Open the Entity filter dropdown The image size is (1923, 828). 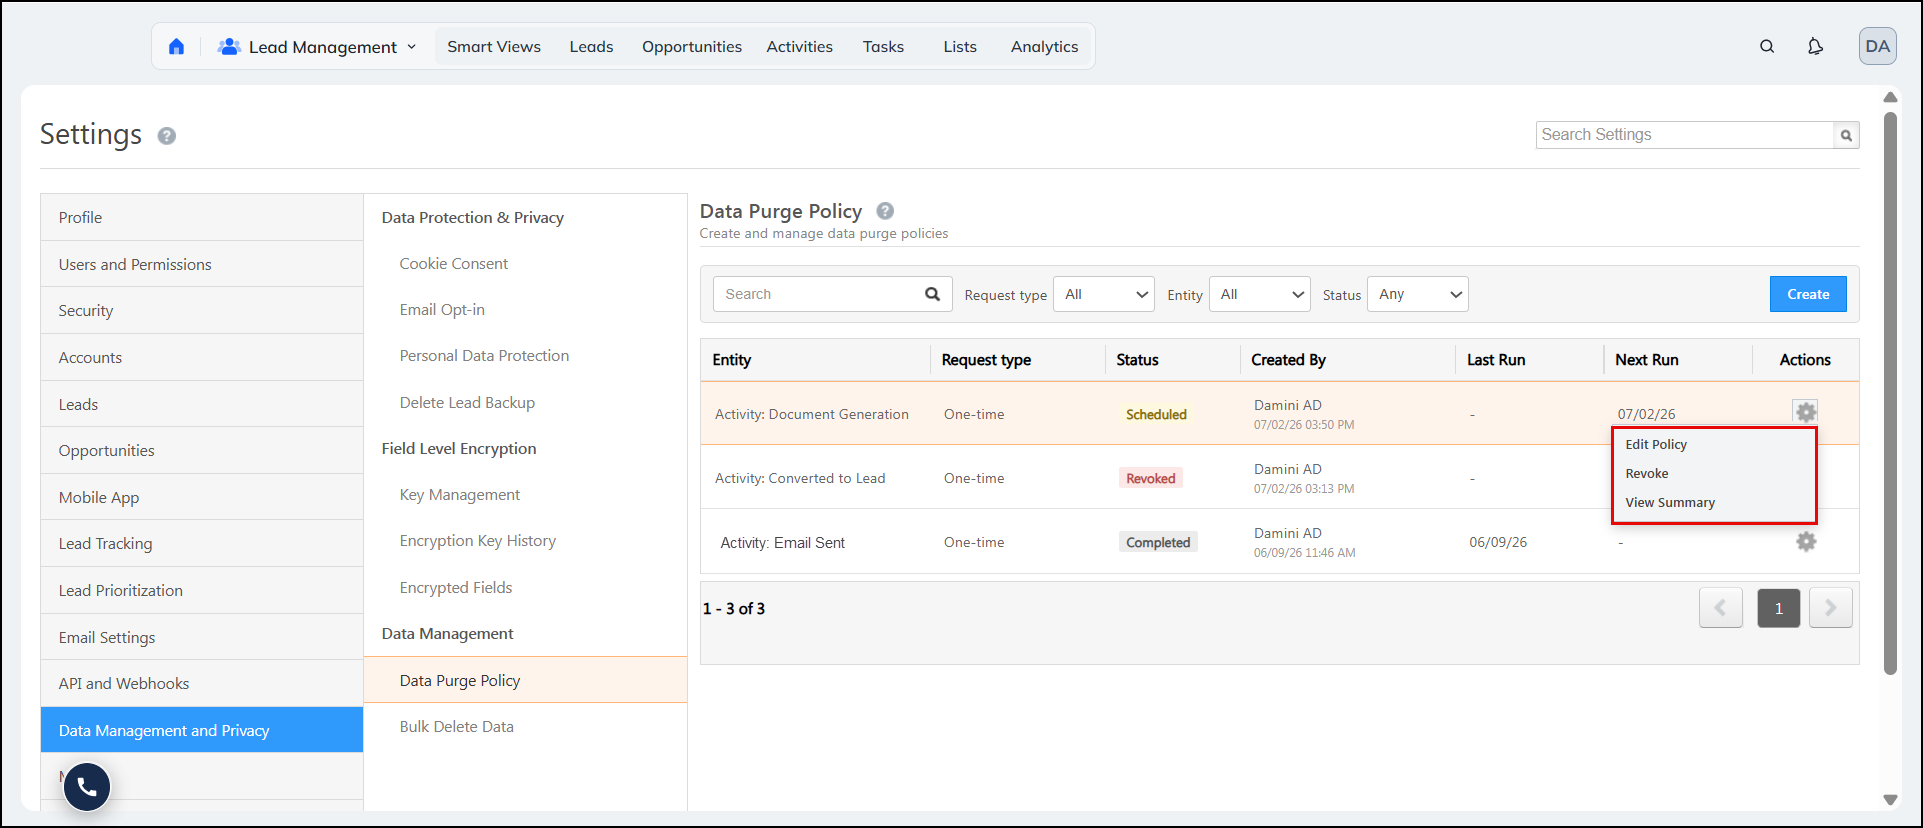[1259, 294]
